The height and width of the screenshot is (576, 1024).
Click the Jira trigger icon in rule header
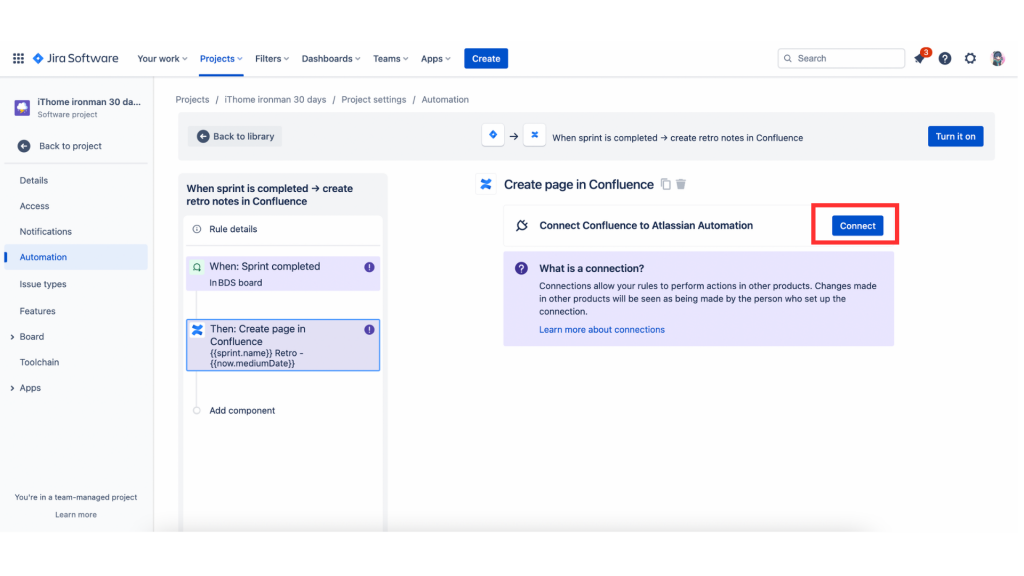493,135
